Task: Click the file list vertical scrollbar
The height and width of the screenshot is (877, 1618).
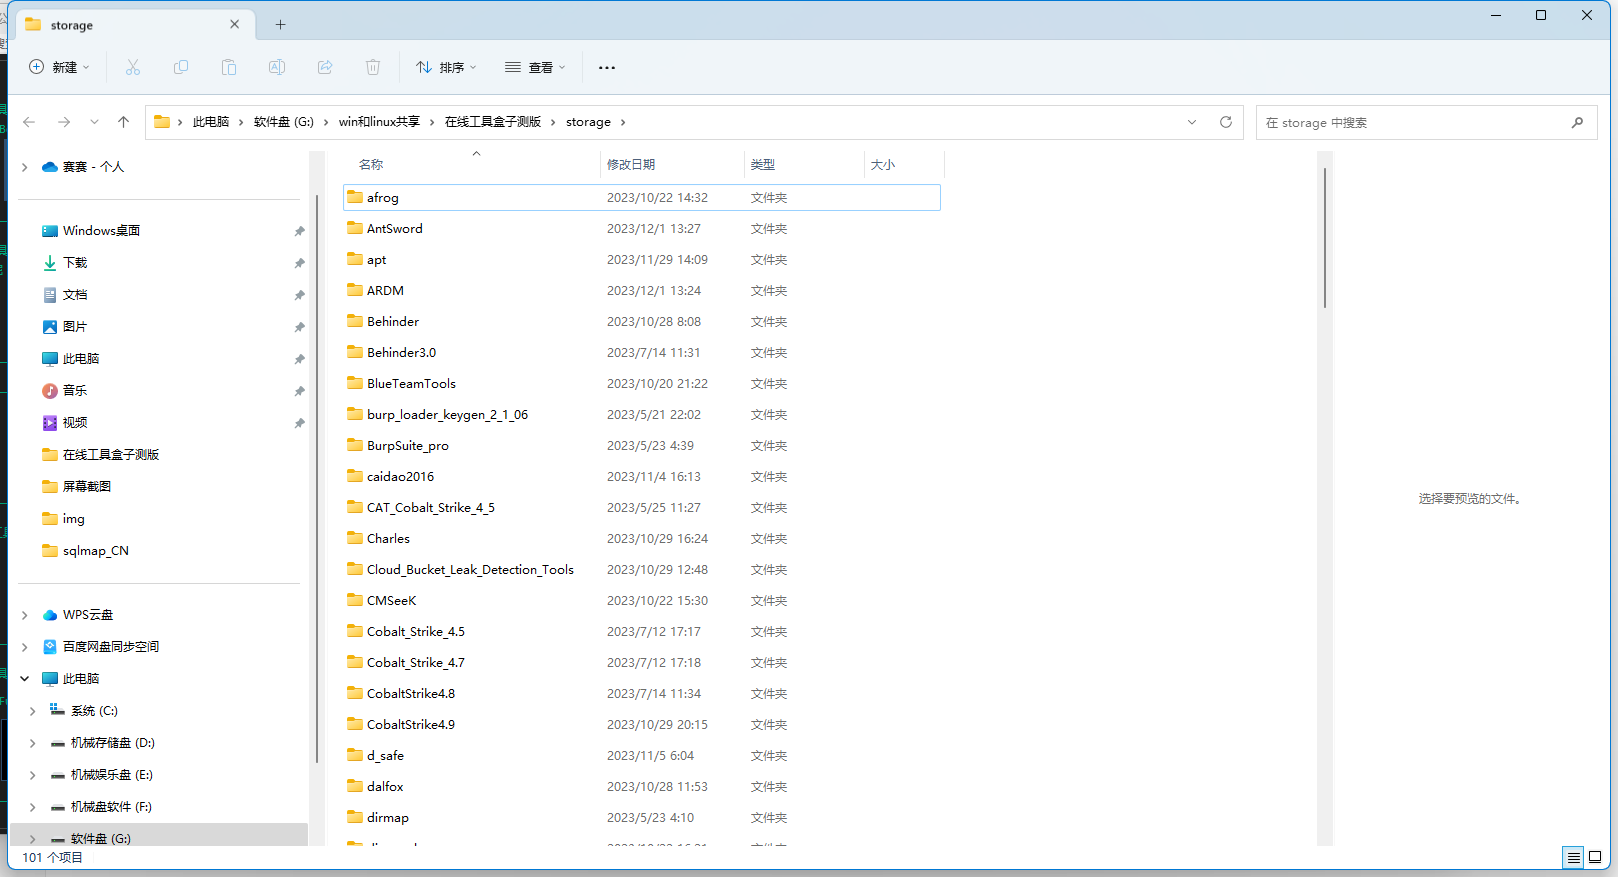Action: tap(1325, 238)
